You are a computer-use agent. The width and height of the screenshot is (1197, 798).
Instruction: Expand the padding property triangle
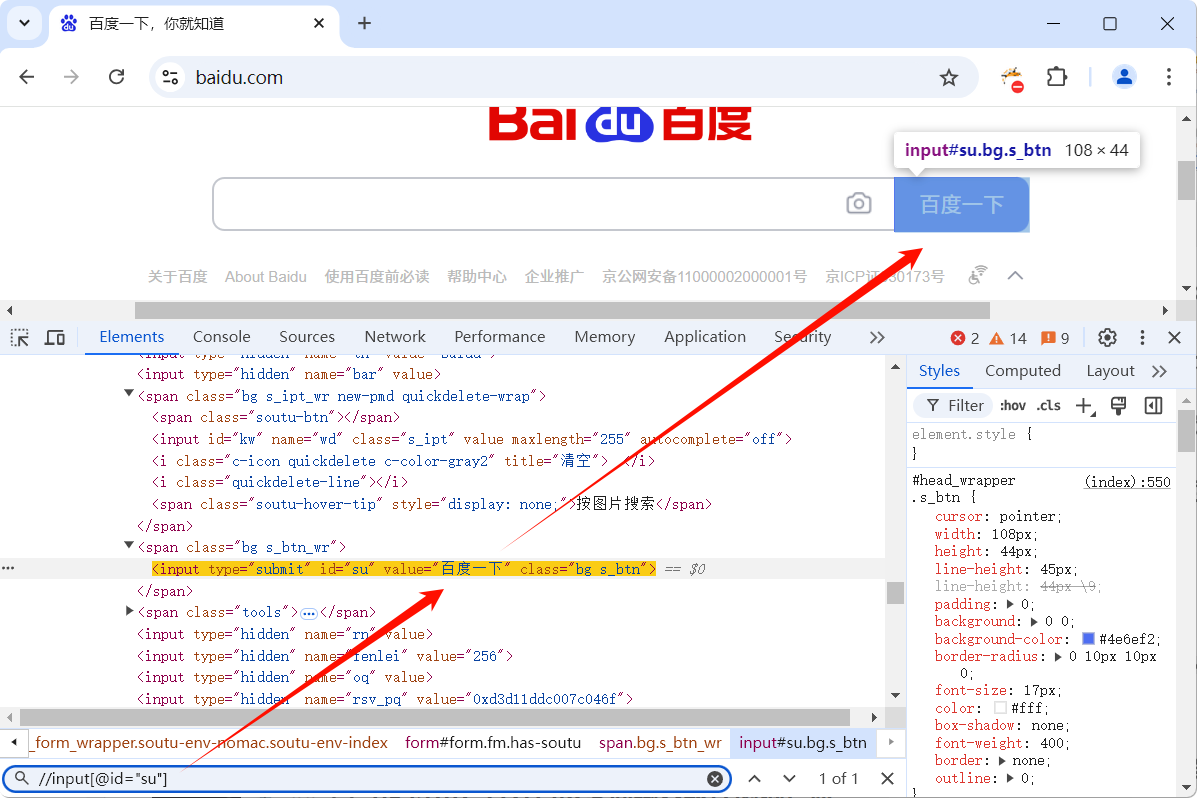point(1010,604)
